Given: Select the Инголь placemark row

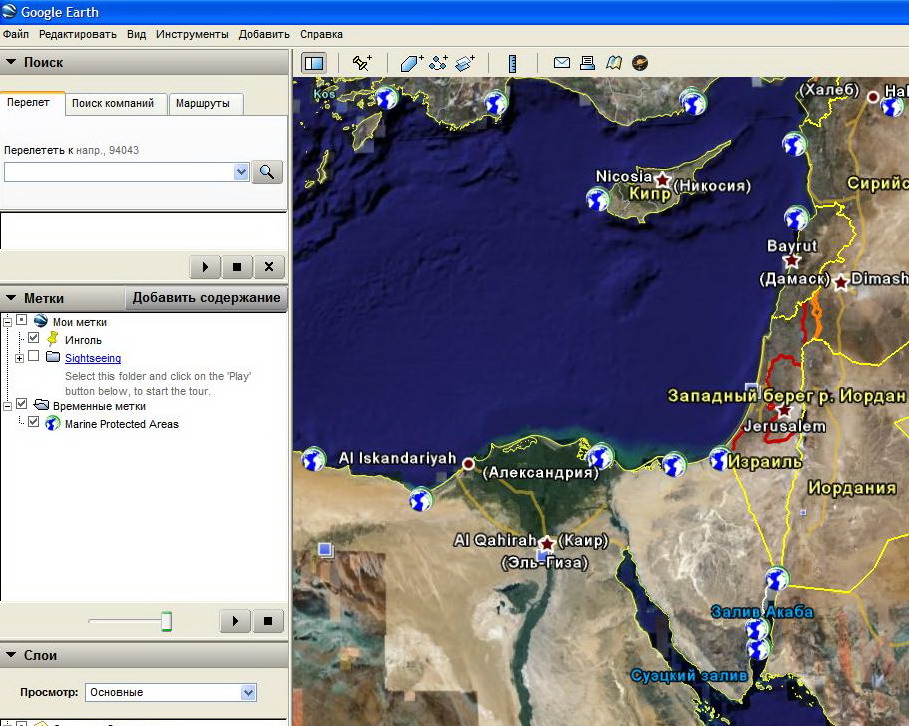Looking at the screenshot, I should [83, 340].
